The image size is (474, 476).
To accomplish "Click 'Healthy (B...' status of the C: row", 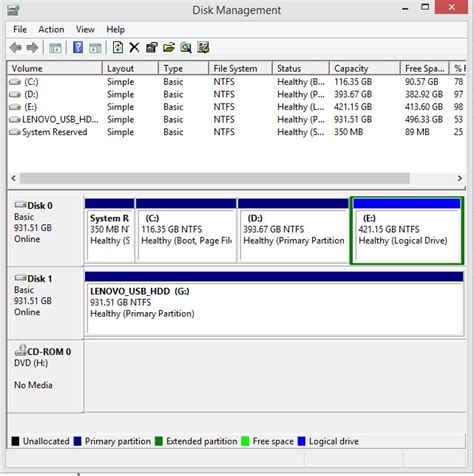I will (x=301, y=82).
